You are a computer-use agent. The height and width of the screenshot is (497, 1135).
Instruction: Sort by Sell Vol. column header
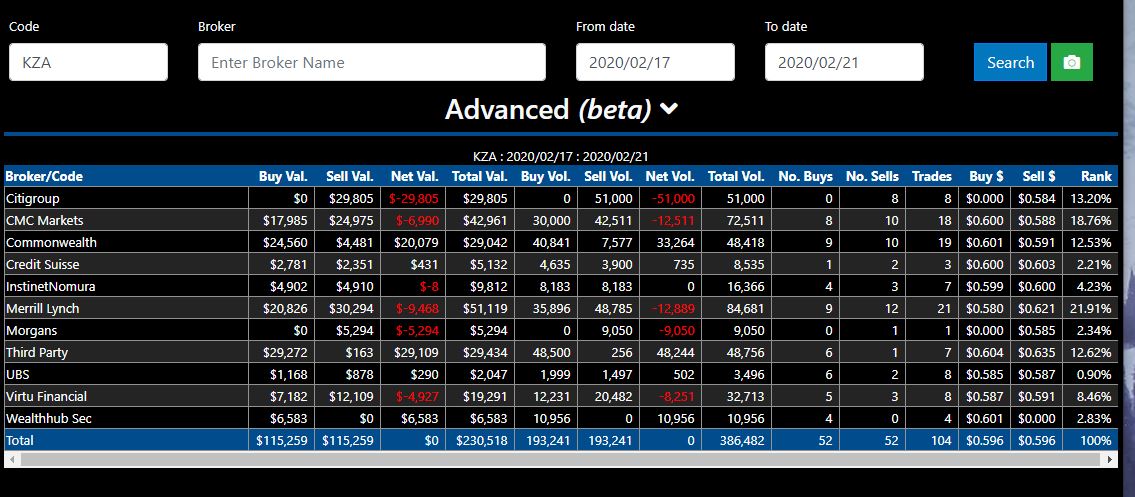(608, 176)
